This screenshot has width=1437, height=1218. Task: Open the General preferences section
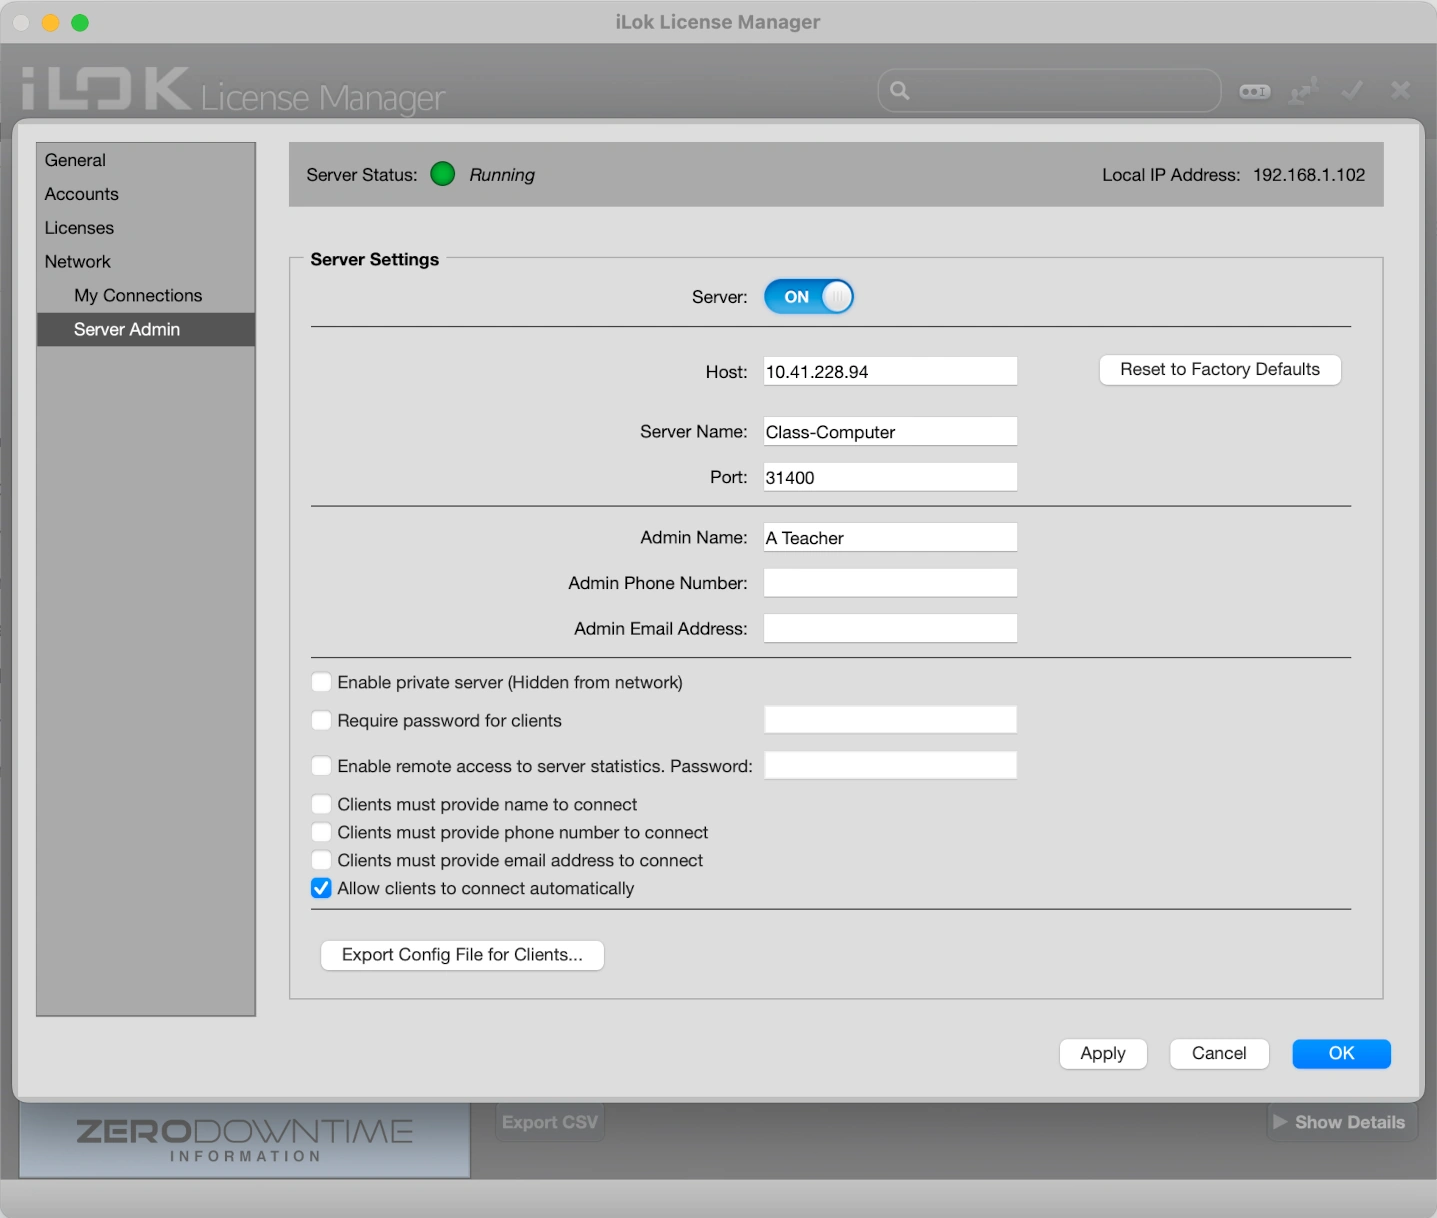[75, 160]
